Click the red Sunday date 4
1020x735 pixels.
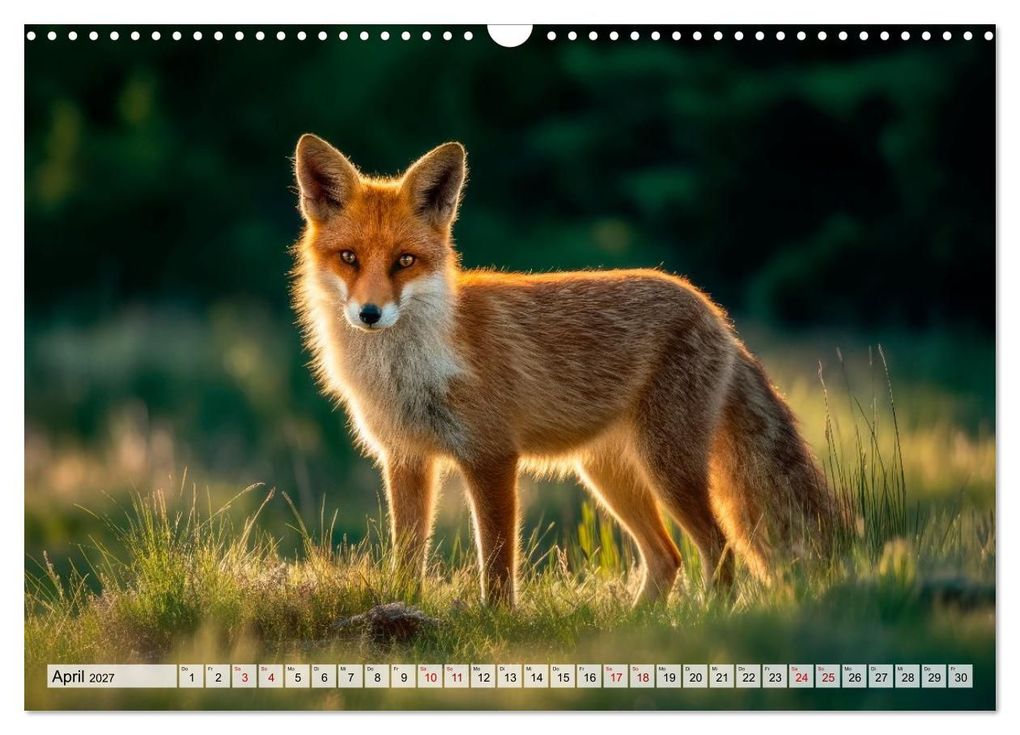coord(271,676)
